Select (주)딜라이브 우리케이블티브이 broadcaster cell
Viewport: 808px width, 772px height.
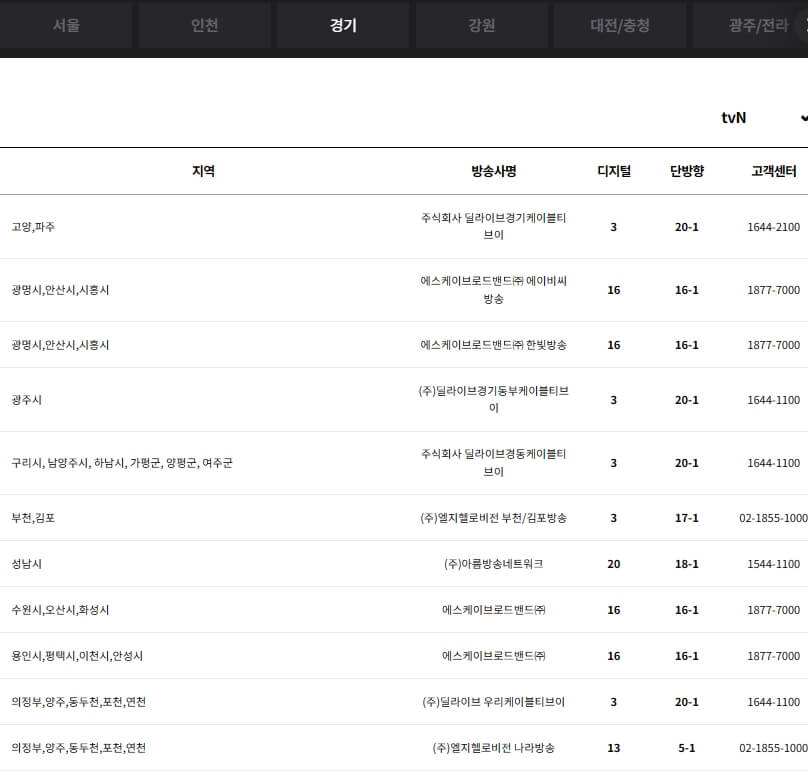[494, 702]
